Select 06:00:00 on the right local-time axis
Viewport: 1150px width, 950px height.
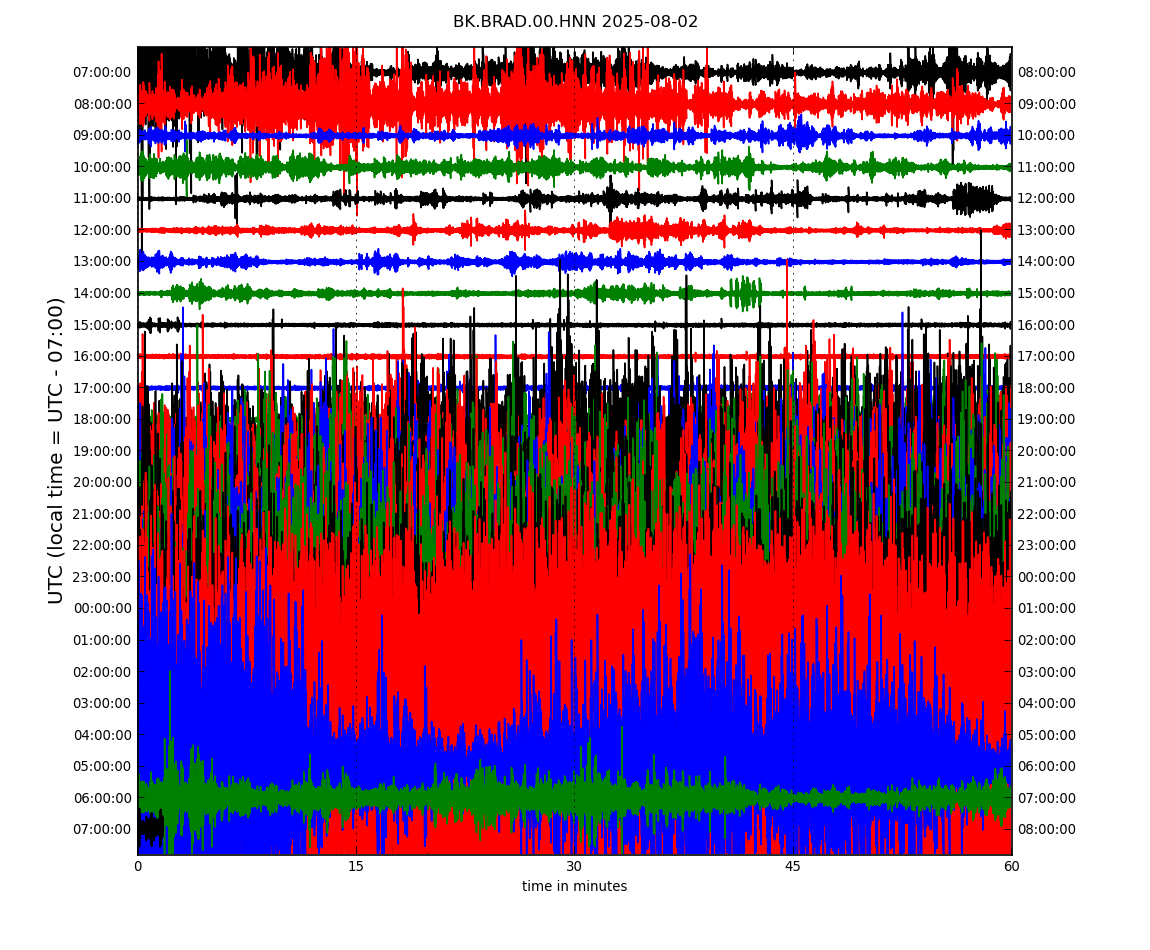click(1047, 767)
